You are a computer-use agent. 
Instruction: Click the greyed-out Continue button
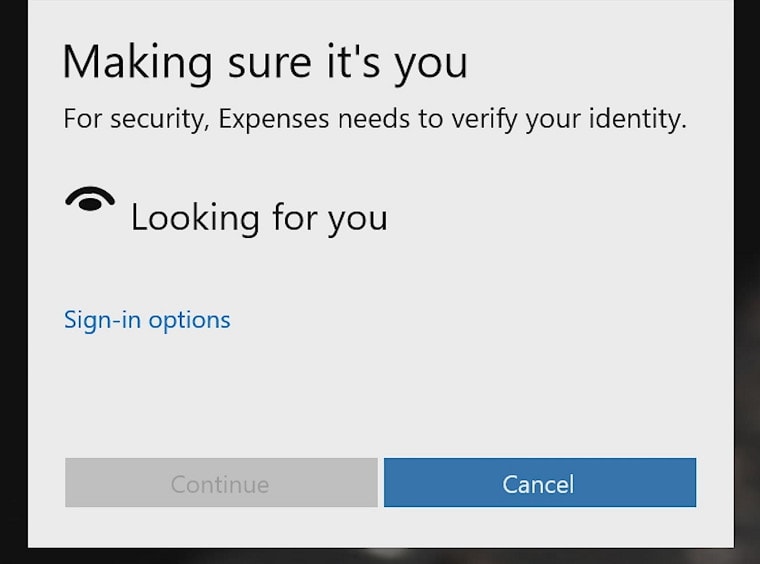click(221, 484)
